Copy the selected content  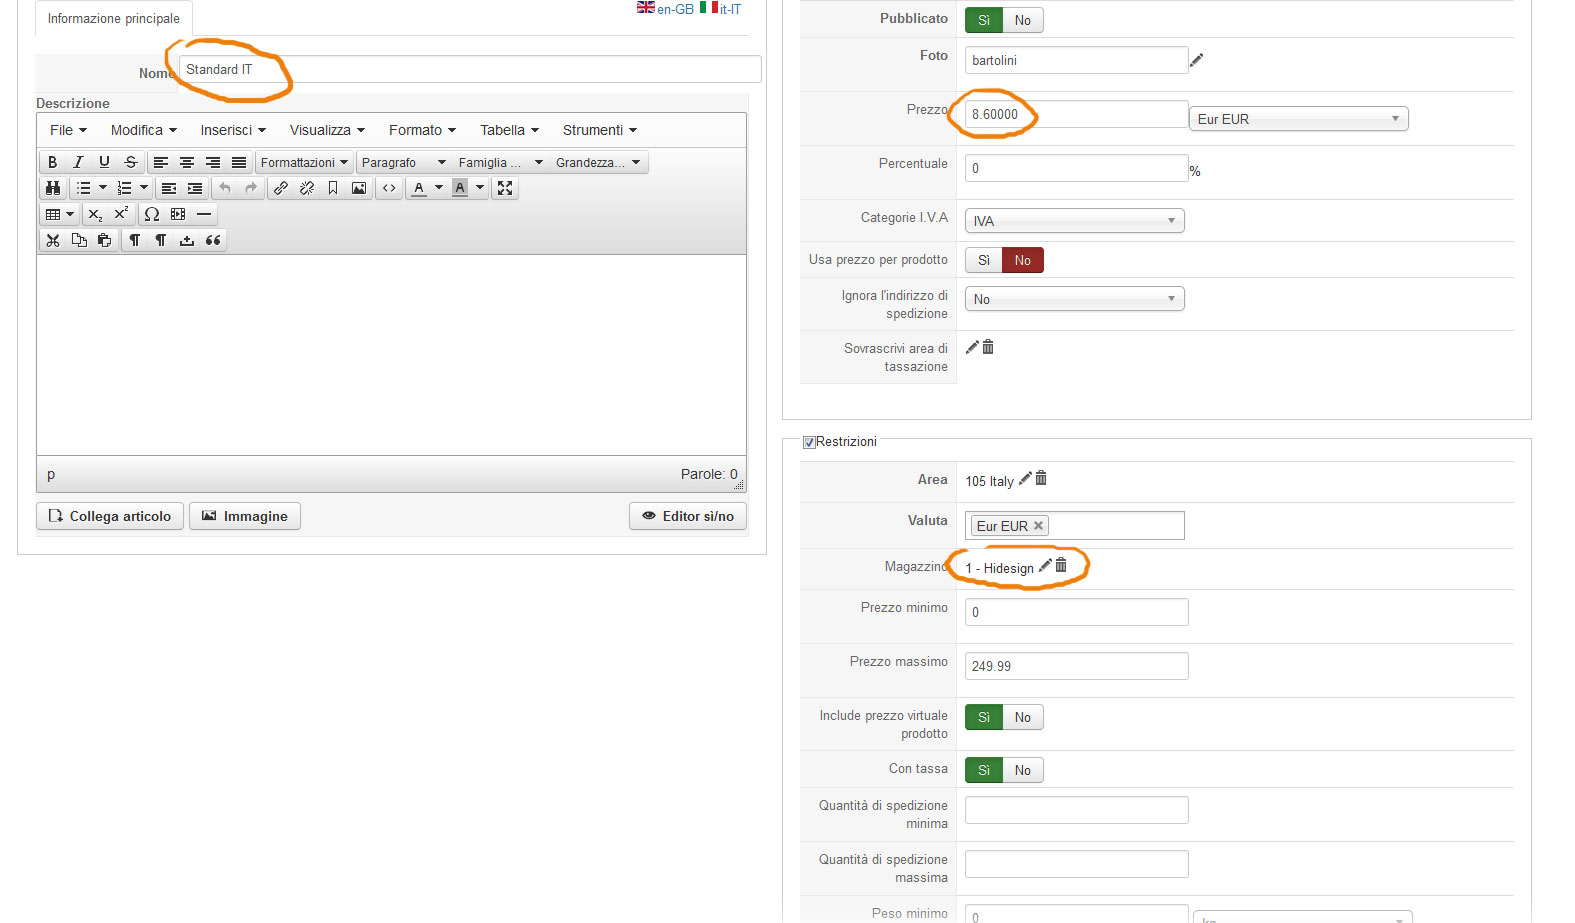coord(79,240)
